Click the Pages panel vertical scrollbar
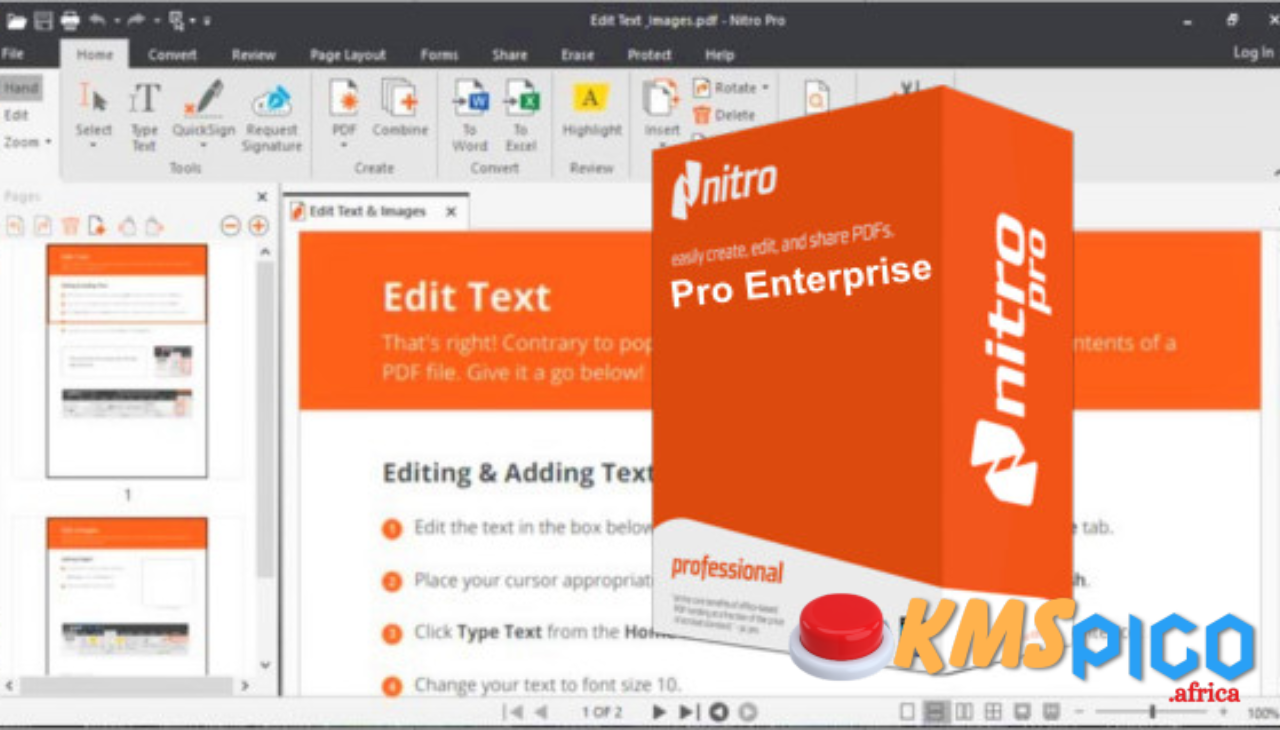The height and width of the screenshot is (730, 1280). coord(265,420)
